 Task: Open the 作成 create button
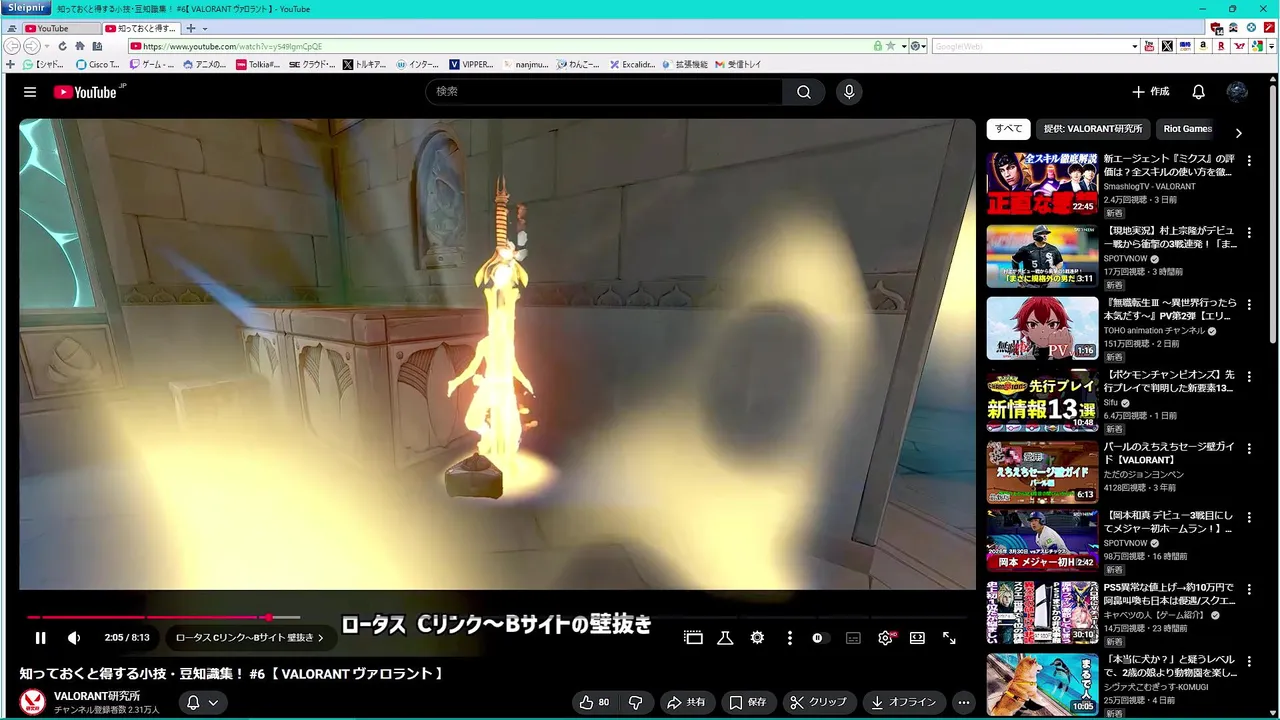click(1150, 92)
